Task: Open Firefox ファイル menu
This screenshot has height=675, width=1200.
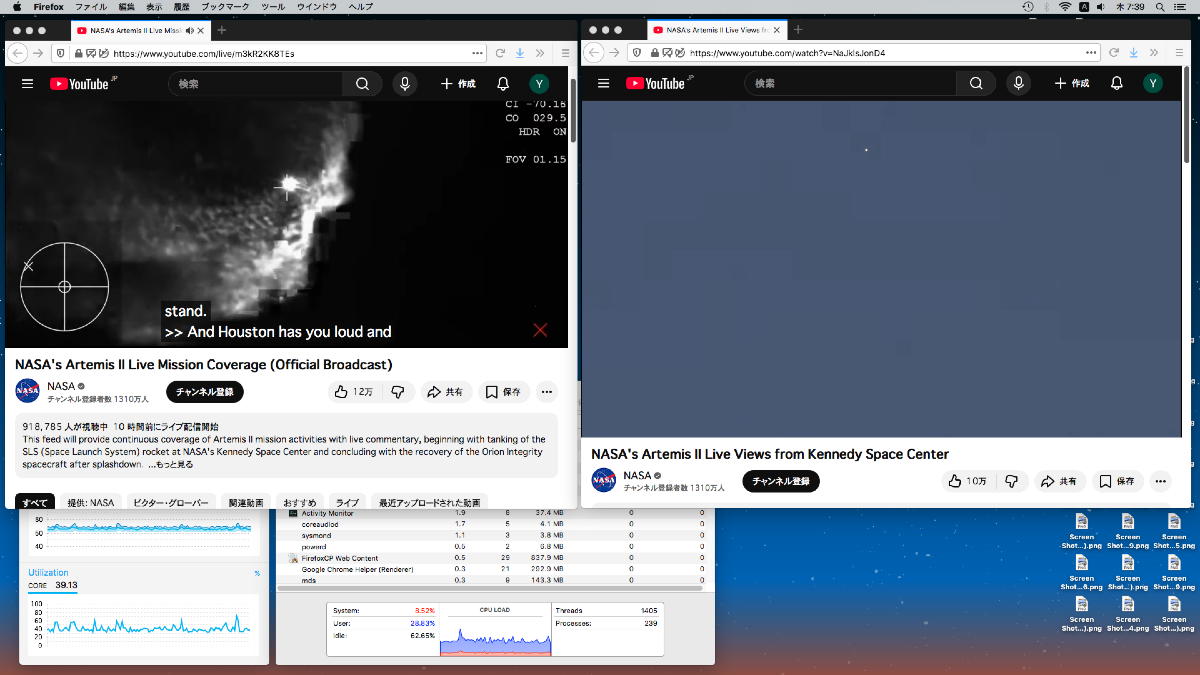Action: tap(91, 7)
